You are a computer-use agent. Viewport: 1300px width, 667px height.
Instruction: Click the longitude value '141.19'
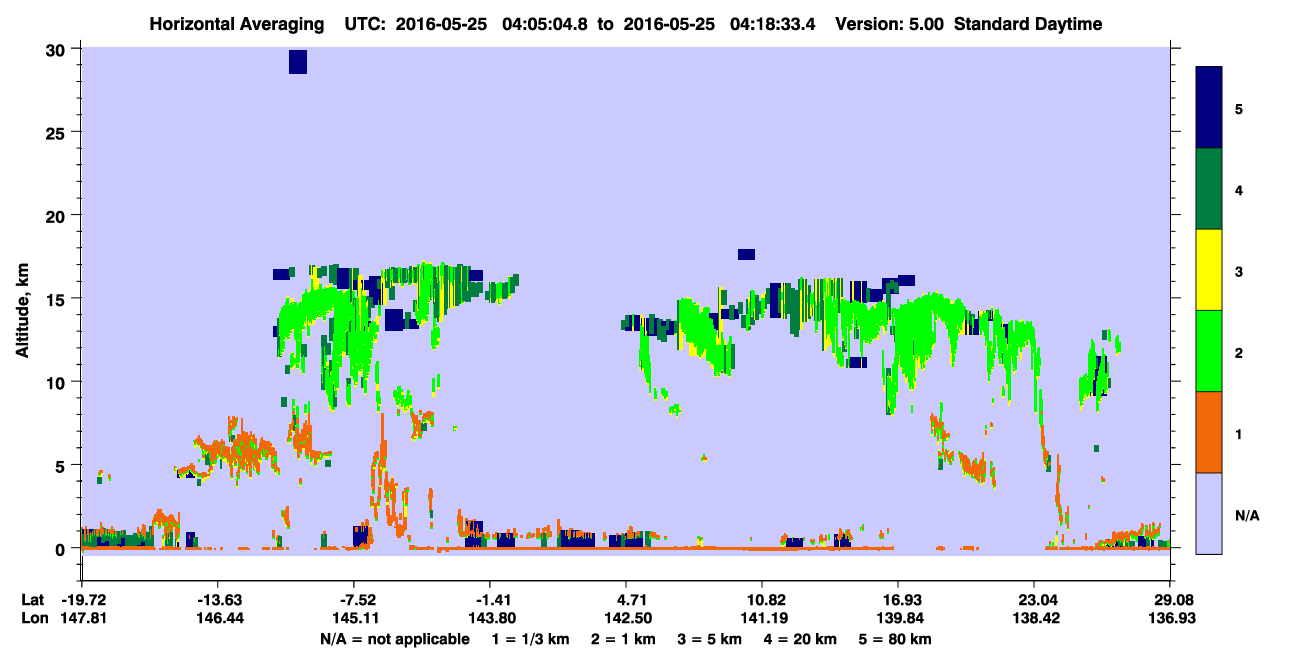point(762,619)
